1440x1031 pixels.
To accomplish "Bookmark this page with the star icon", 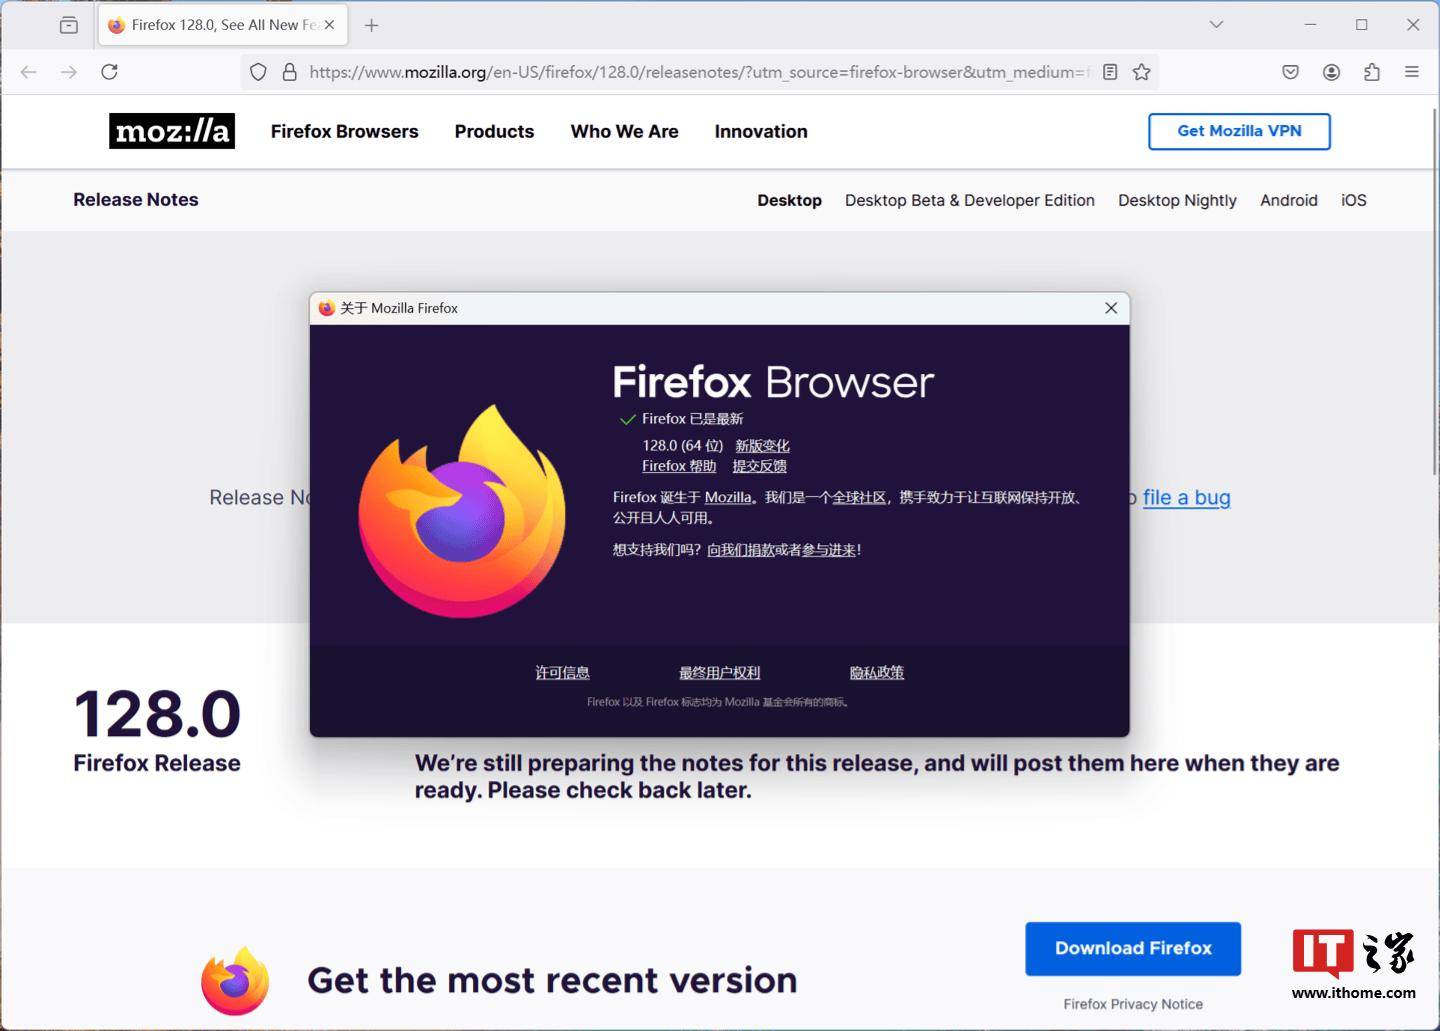I will (x=1141, y=72).
